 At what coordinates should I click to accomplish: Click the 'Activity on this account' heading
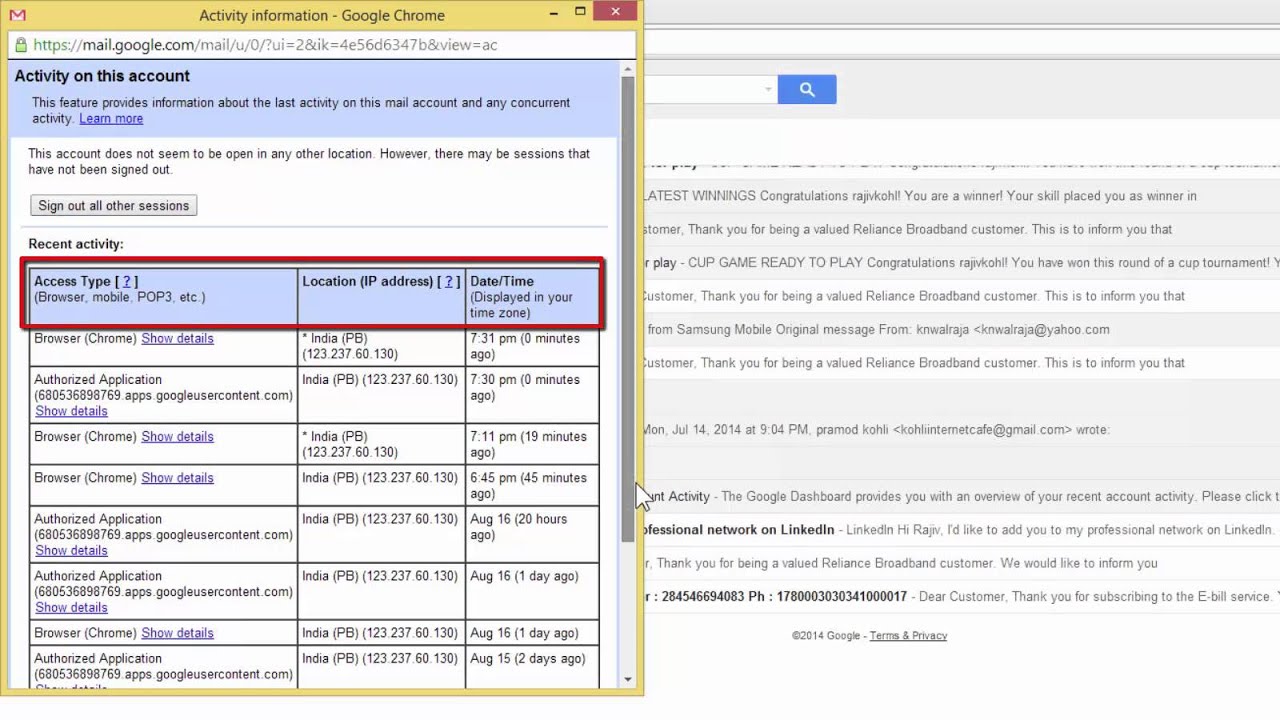click(x=102, y=76)
